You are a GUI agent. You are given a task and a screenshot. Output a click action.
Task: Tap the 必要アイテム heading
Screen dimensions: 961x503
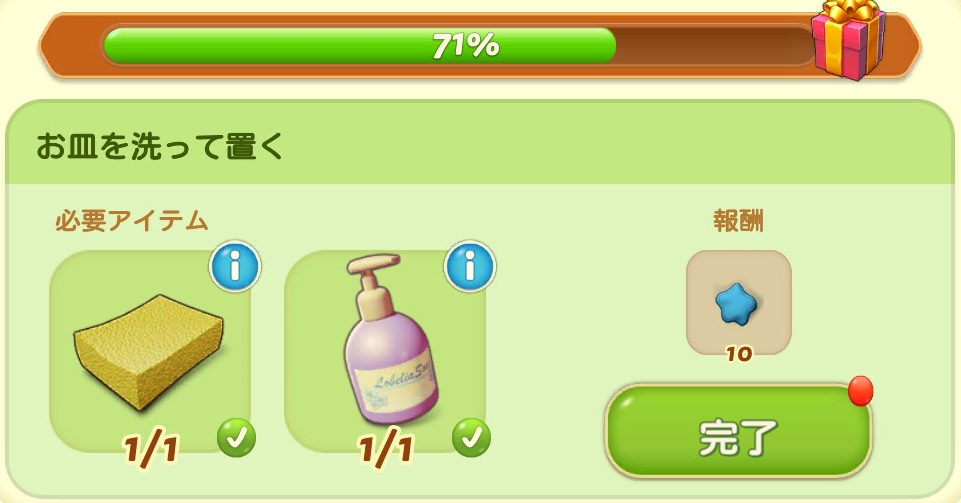click(132, 221)
